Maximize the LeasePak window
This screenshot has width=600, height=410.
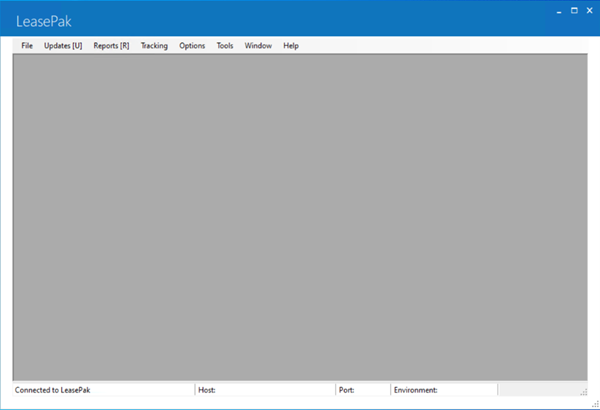pyautogui.click(x=574, y=11)
